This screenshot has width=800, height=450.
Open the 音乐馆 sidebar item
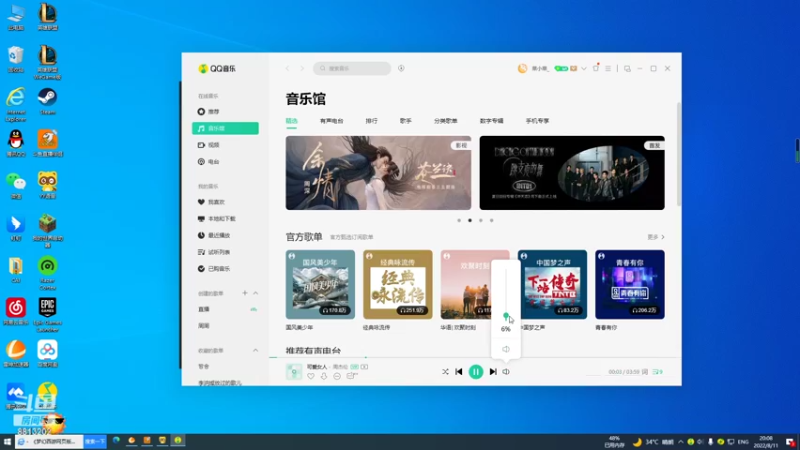pos(225,129)
